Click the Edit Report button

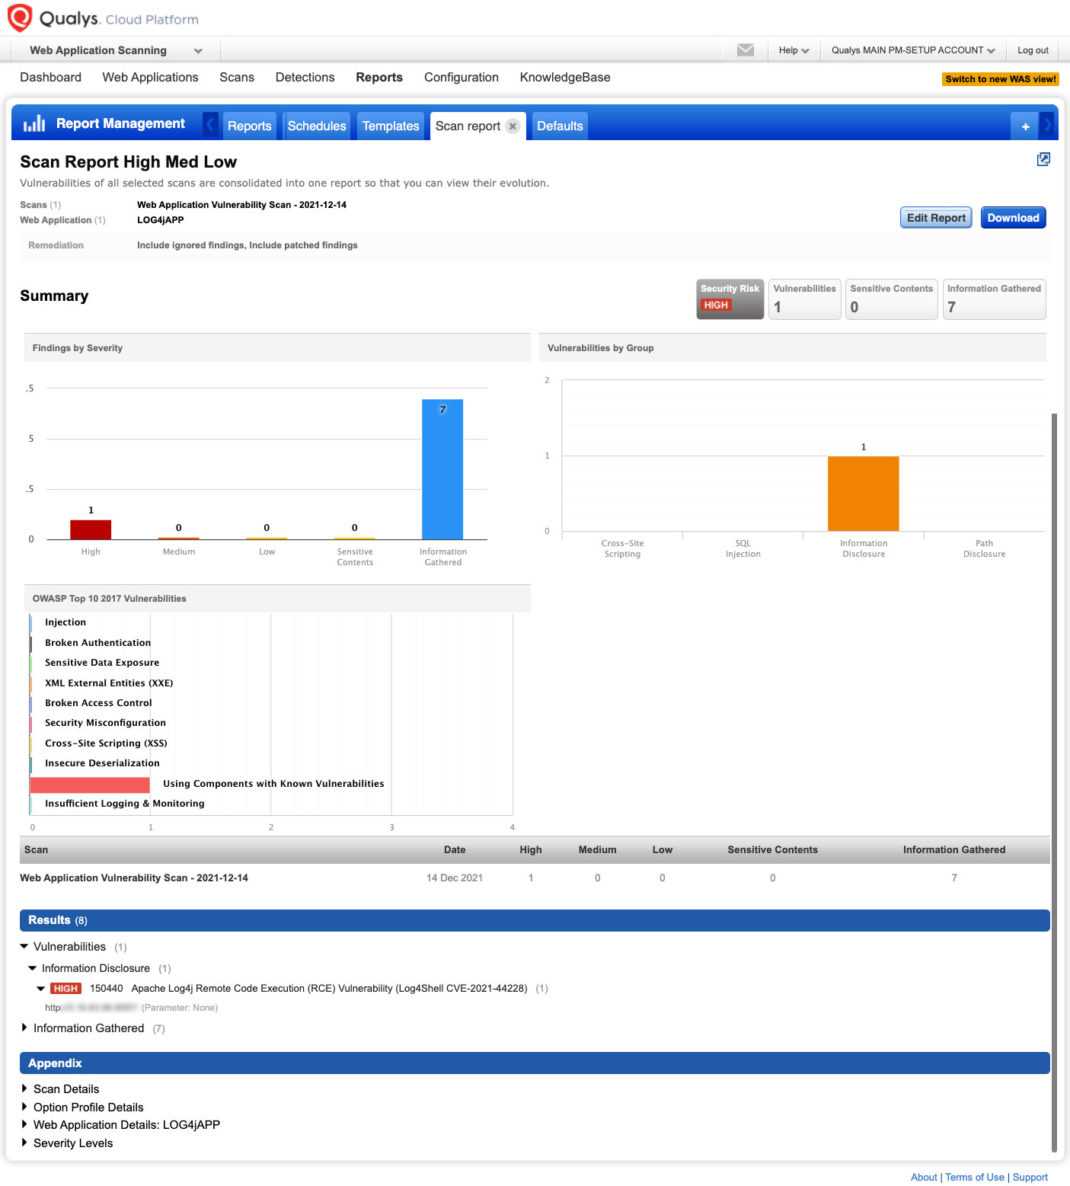(935, 218)
